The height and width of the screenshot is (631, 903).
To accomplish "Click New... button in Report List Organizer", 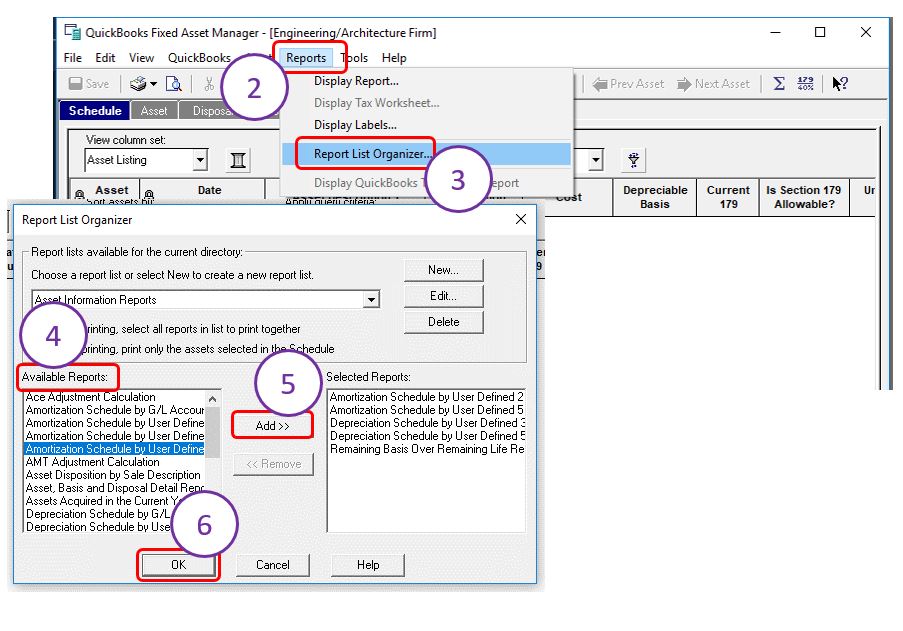I will tap(443, 269).
